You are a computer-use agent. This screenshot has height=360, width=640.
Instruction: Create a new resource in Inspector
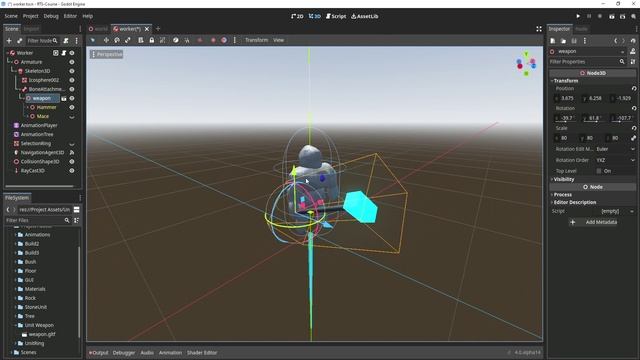tap(553, 41)
